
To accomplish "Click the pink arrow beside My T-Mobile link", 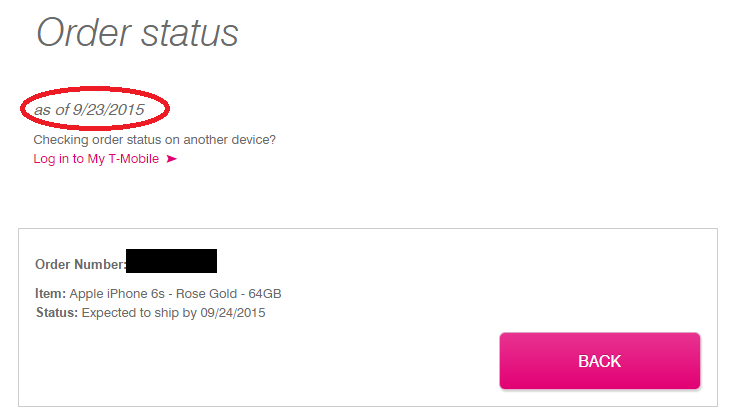I will 171,159.
